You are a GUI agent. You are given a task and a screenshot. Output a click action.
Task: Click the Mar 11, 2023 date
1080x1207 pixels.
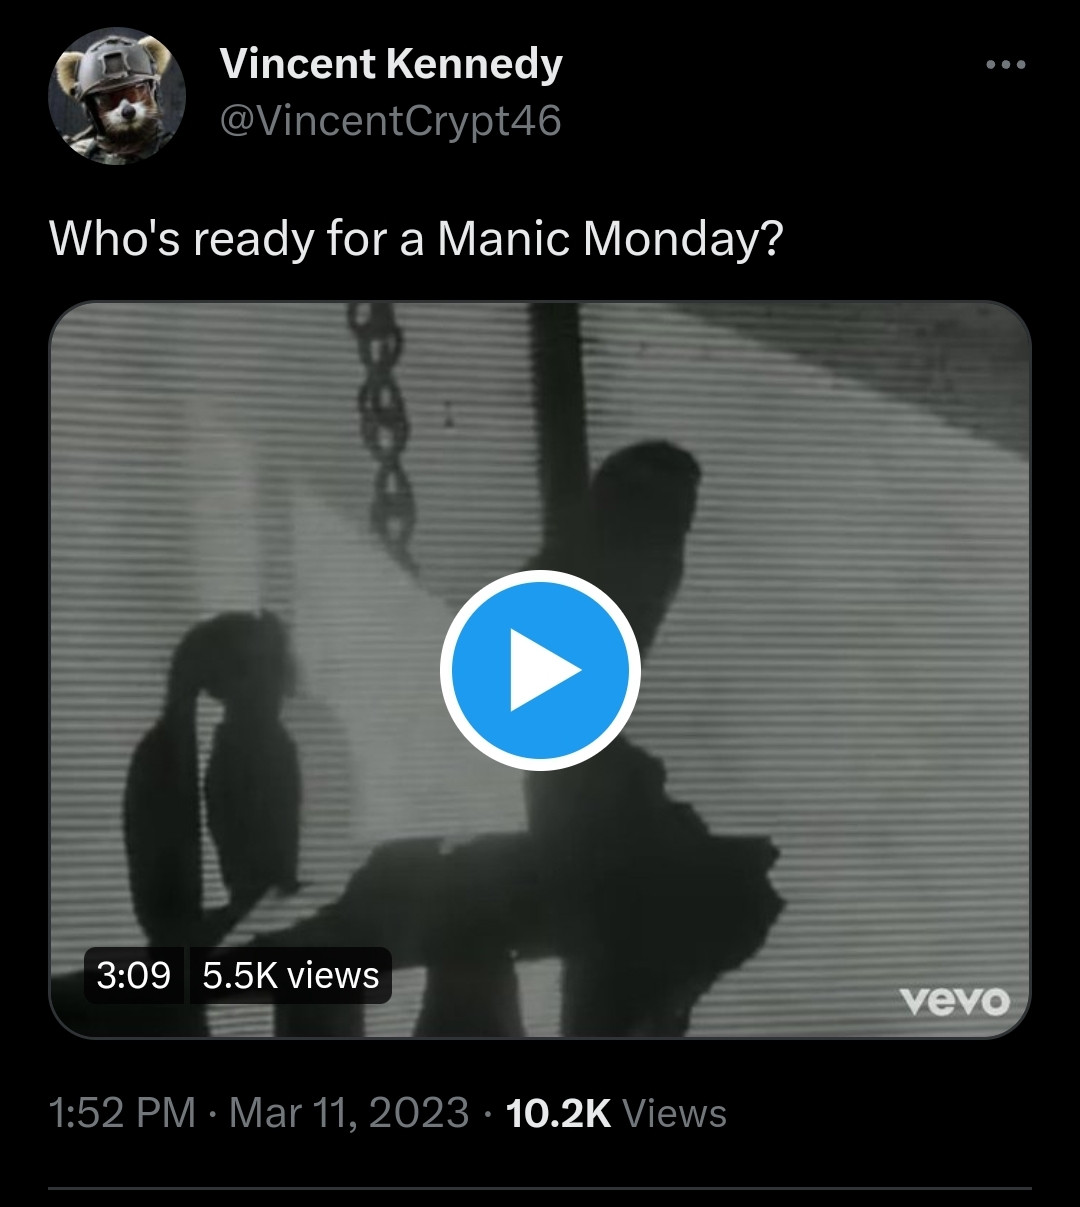click(x=349, y=1113)
